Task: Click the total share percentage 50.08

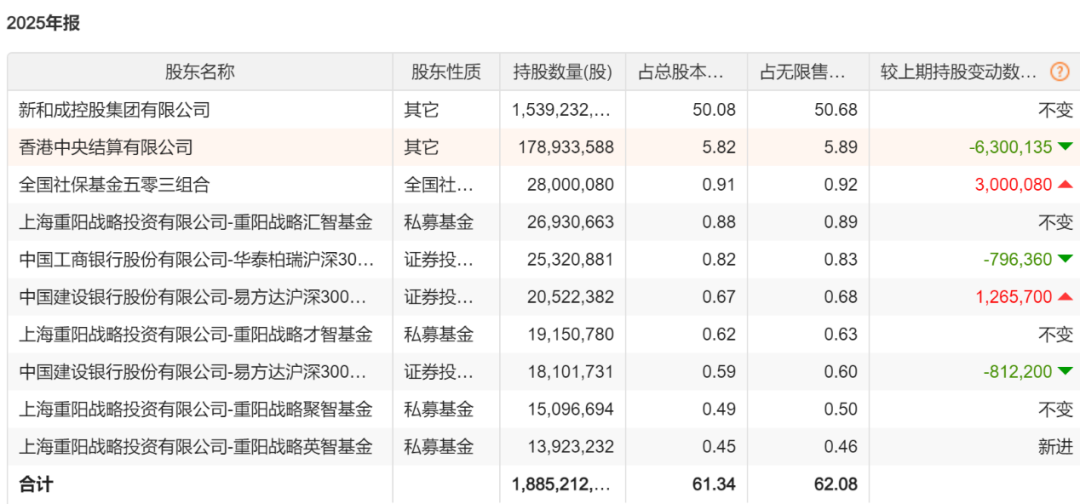Action: tap(714, 109)
